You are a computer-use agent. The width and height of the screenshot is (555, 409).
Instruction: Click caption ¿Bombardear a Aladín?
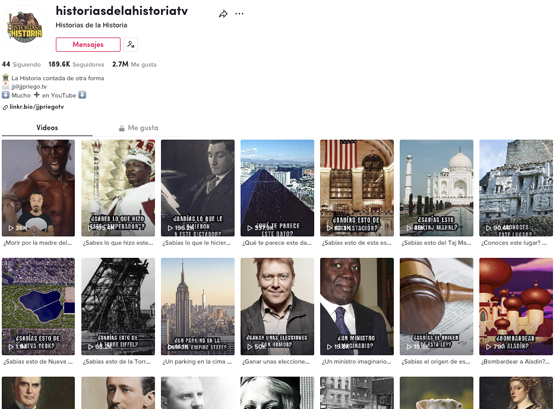coord(515,362)
